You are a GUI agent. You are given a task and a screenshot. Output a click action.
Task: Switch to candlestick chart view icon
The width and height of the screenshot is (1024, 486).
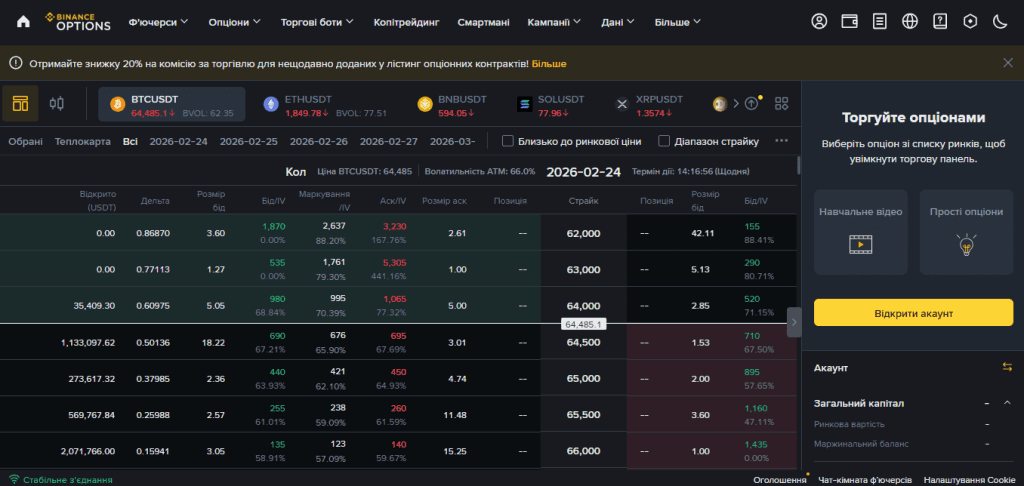[57, 103]
